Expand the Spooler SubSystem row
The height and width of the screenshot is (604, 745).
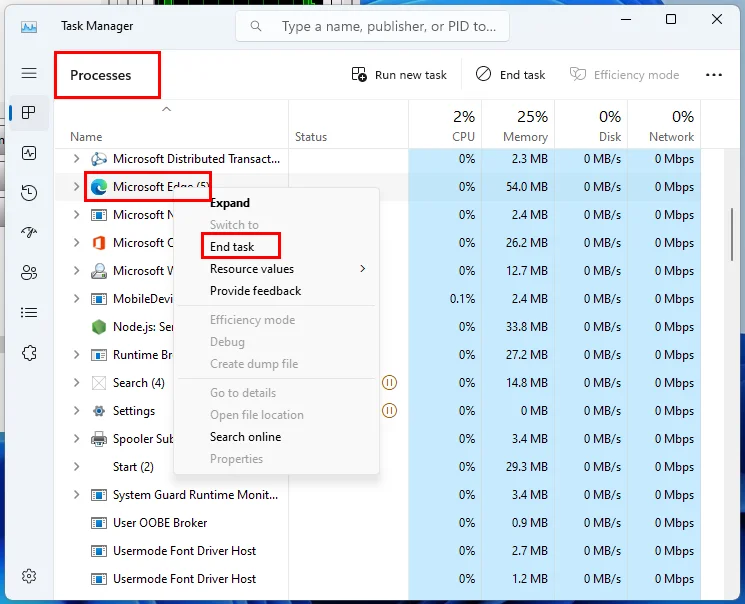pos(76,439)
